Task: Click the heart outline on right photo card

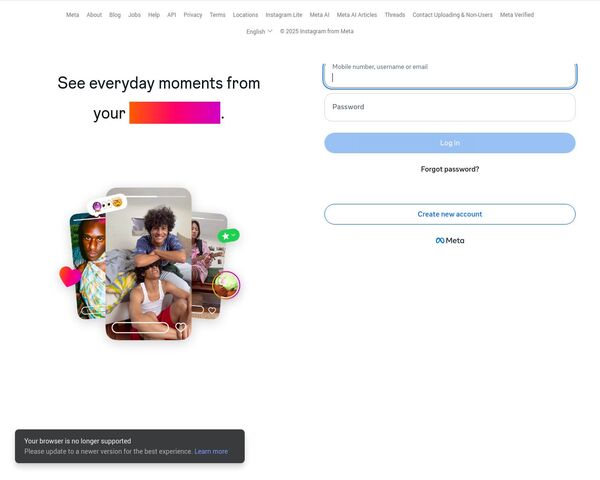Action: point(212,310)
